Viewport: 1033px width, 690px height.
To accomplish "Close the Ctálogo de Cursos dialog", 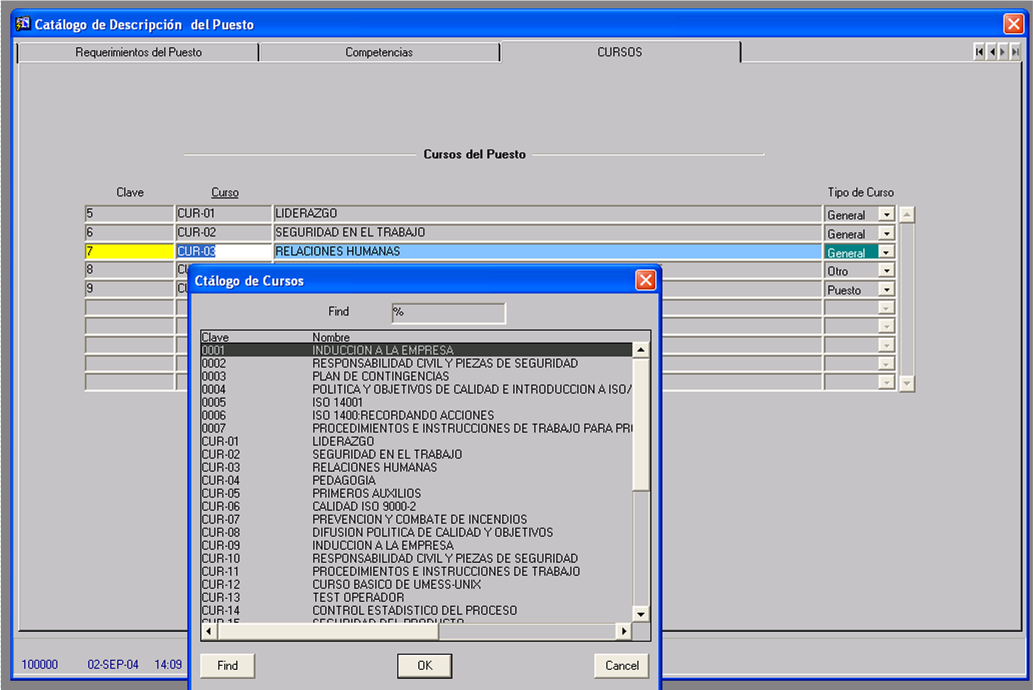I will click(x=645, y=281).
